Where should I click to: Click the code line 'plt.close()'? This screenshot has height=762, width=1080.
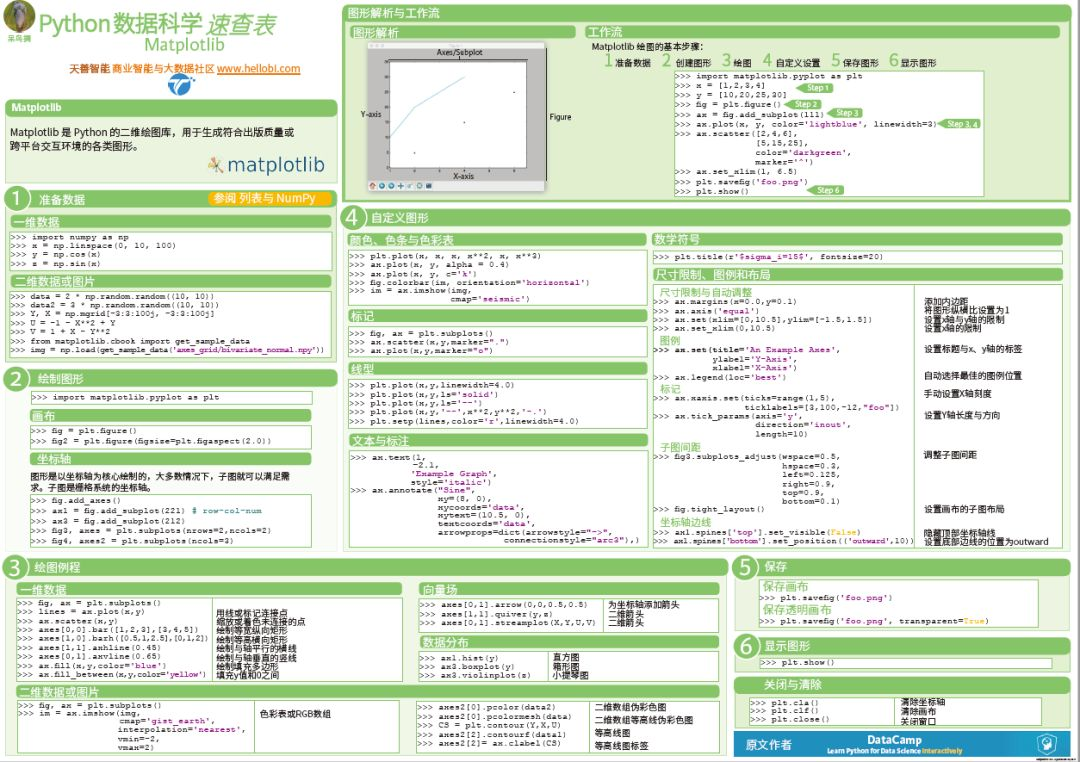click(790, 719)
